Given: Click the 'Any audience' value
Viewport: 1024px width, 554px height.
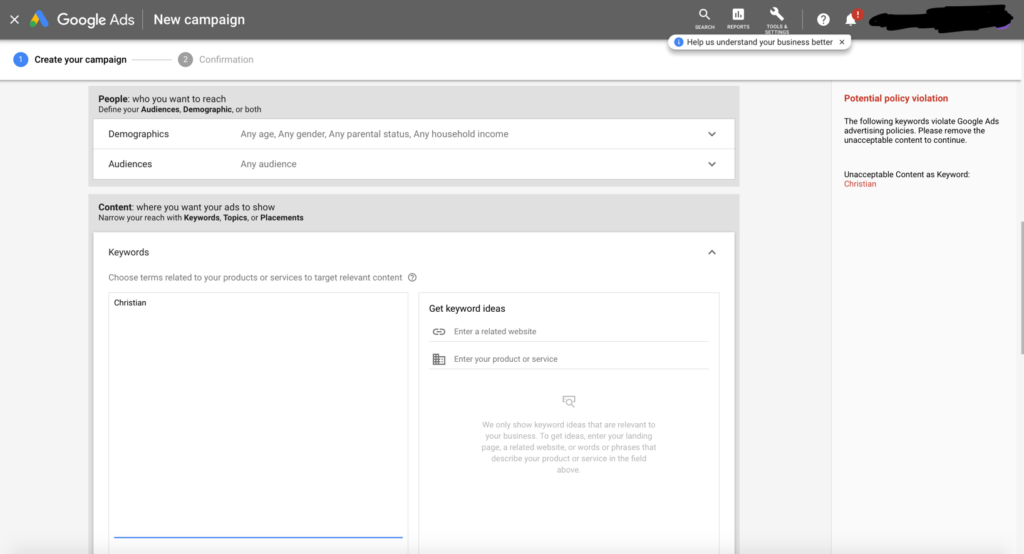Looking at the screenshot, I should click(268, 164).
